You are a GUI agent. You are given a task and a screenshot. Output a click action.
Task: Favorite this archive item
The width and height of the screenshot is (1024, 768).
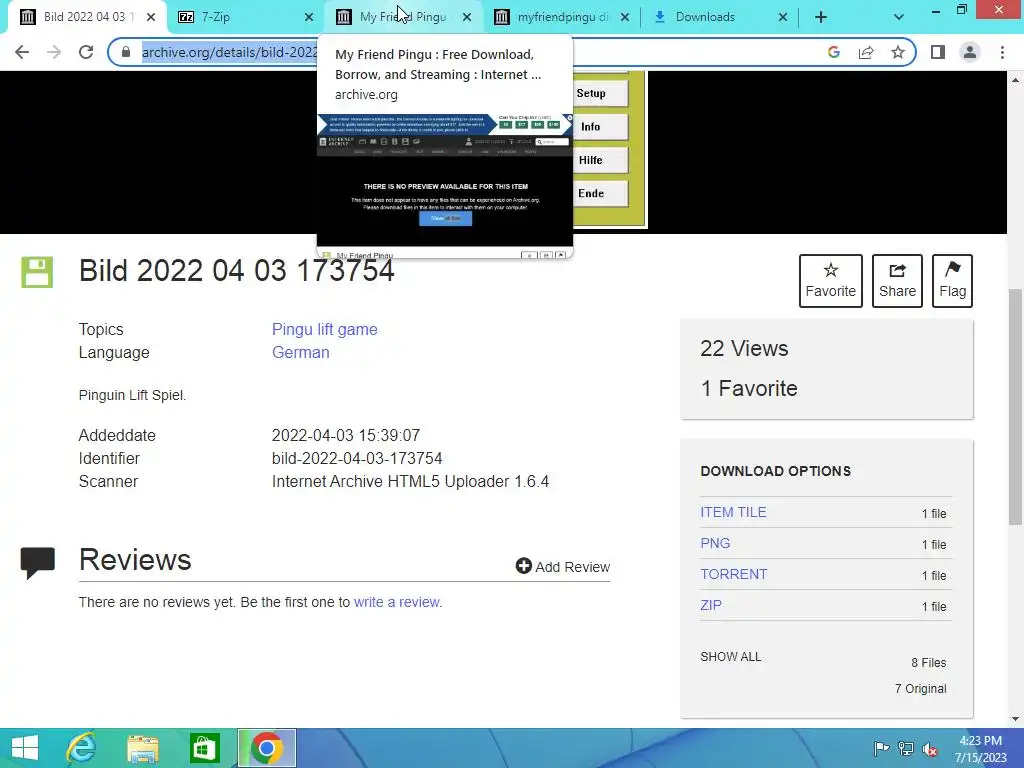(831, 281)
